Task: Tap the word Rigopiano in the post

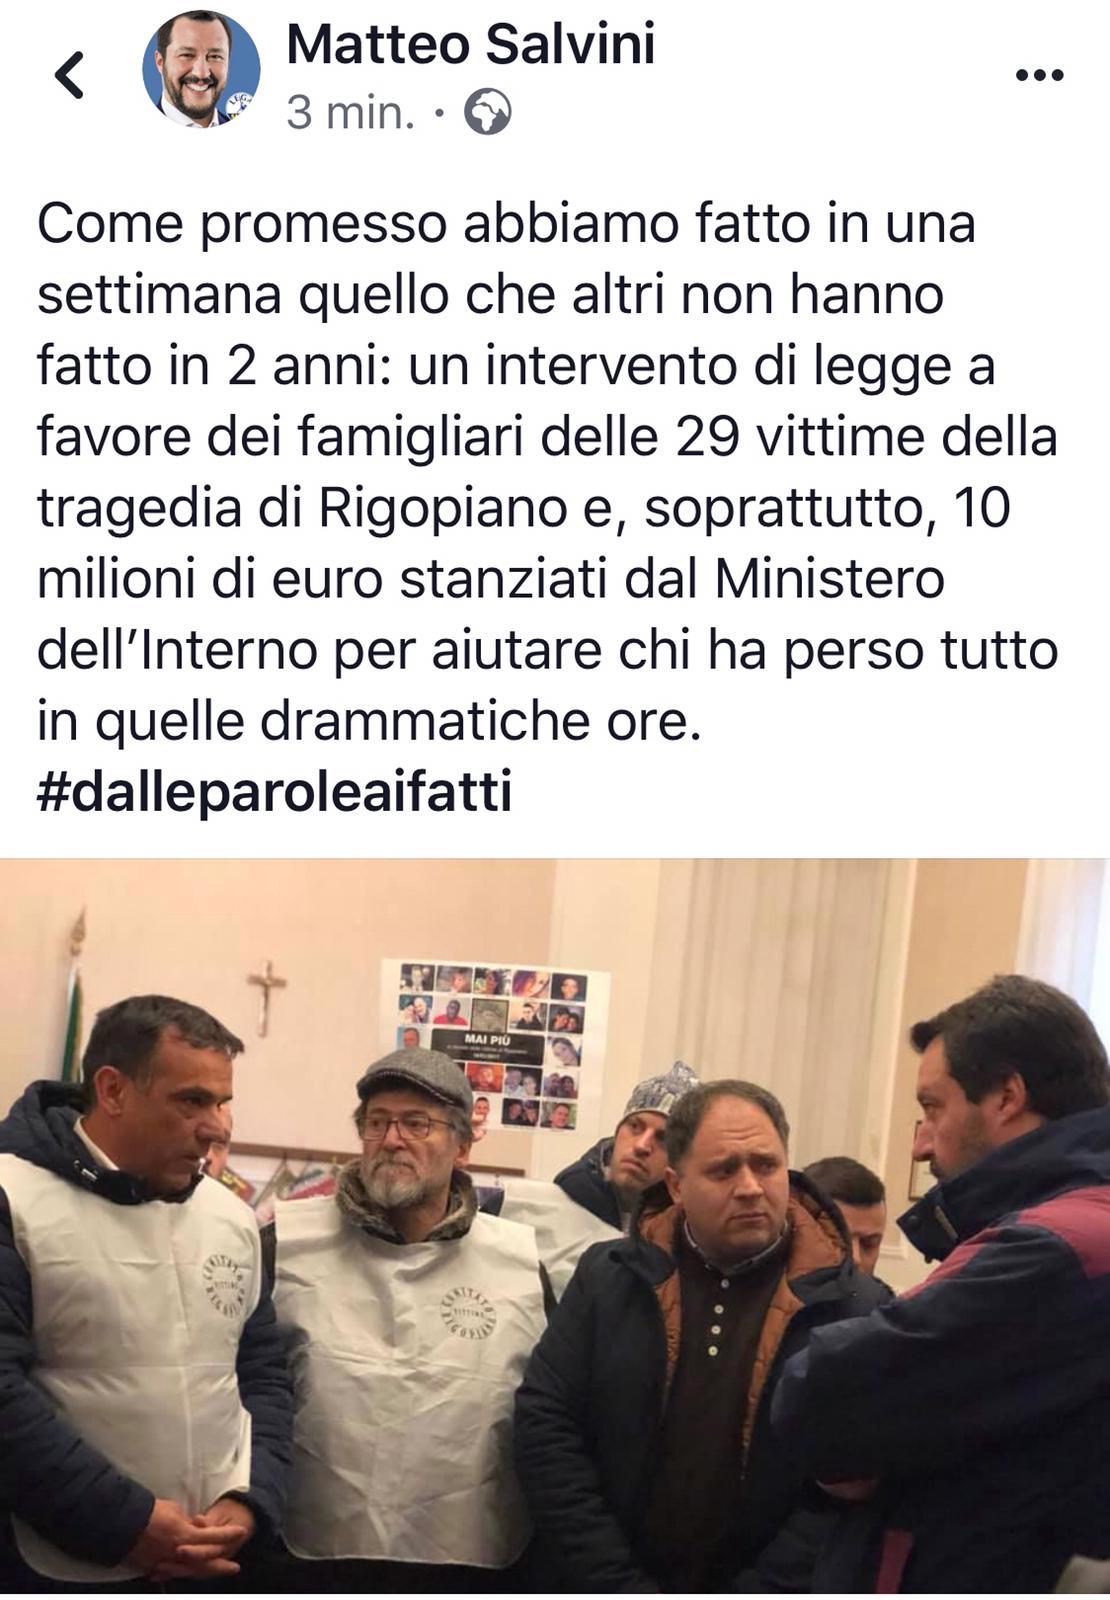Action: tap(443, 508)
